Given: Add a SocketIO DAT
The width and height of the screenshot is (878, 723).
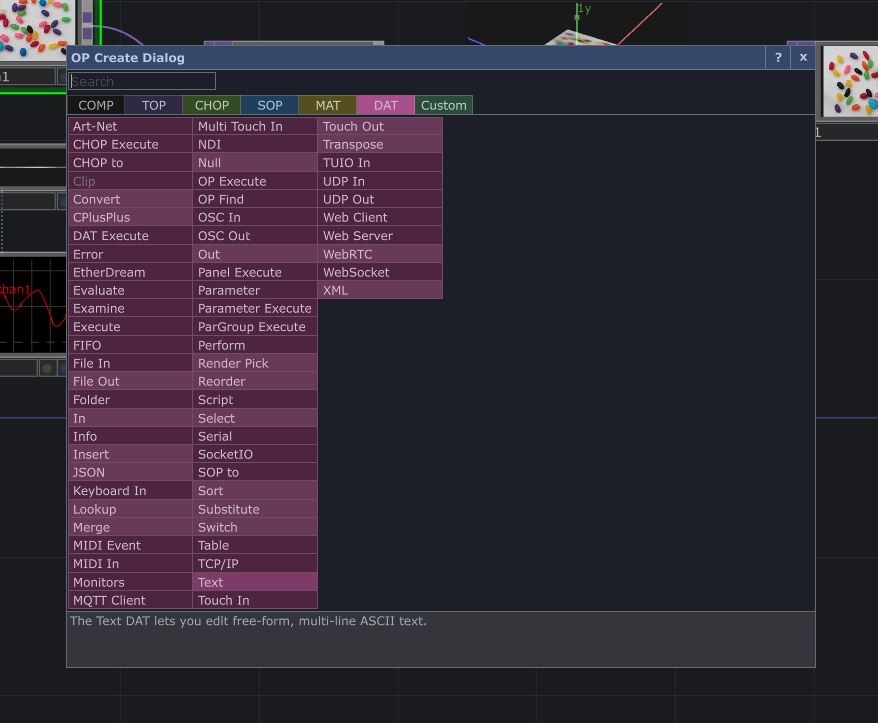Looking at the screenshot, I should click(x=255, y=455).
